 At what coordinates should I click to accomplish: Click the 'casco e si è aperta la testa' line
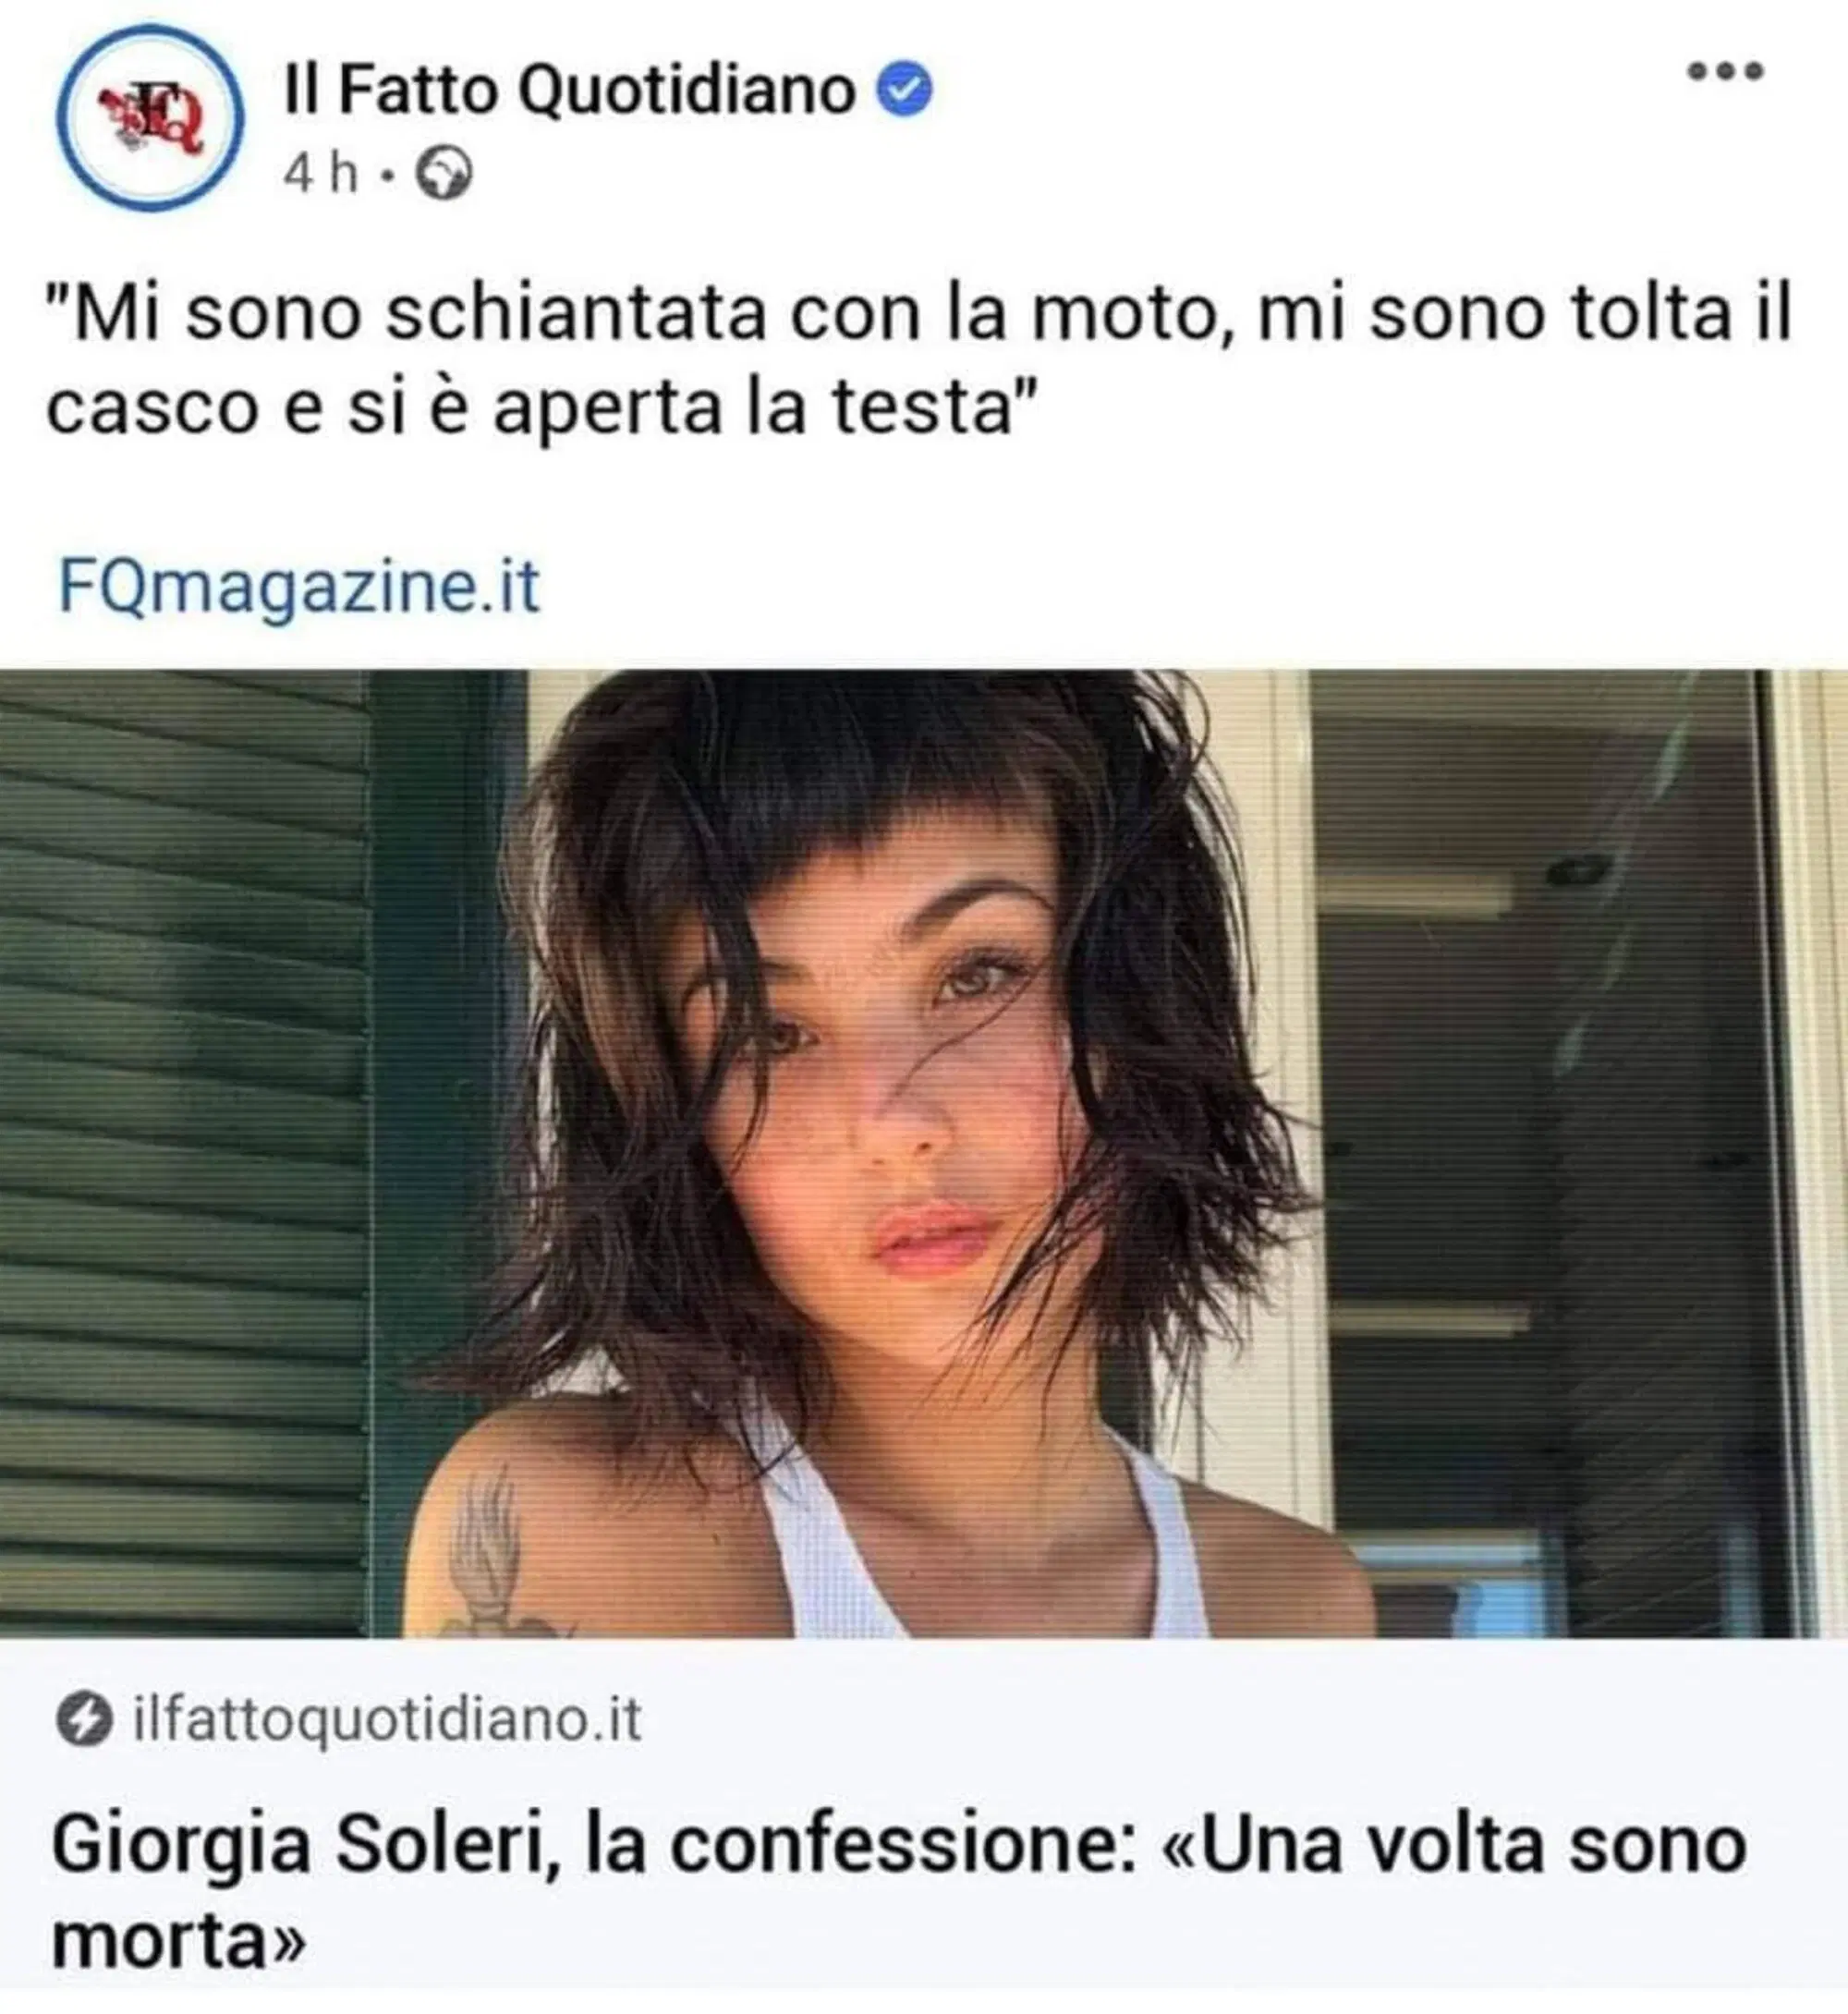click(x=538, y=408)
